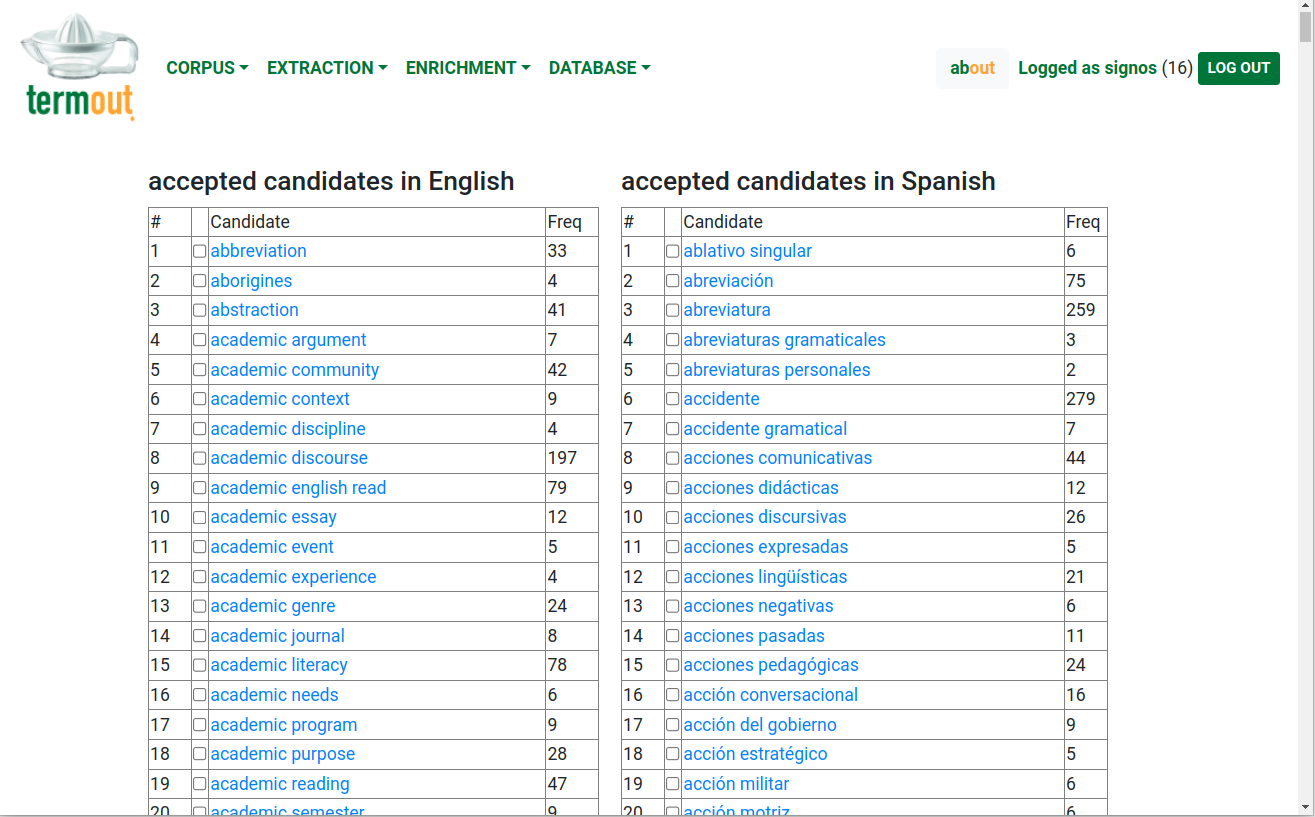Check the box next to abreviatura
Viewport: 1315px width, 817px height.
(x=673, y=311)
